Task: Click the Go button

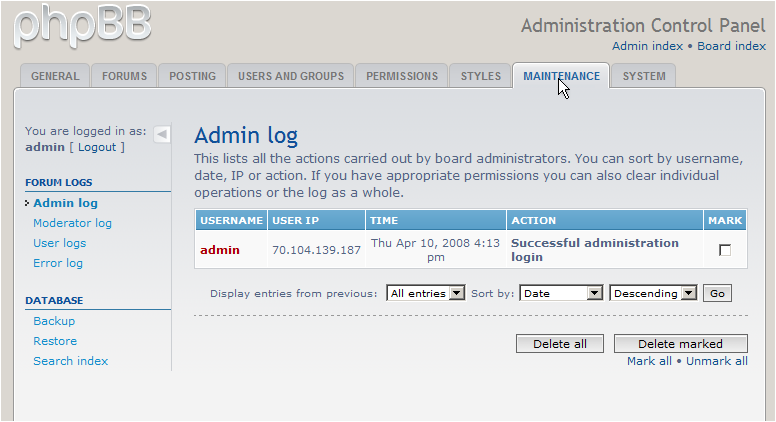Action: coord(717,293)
